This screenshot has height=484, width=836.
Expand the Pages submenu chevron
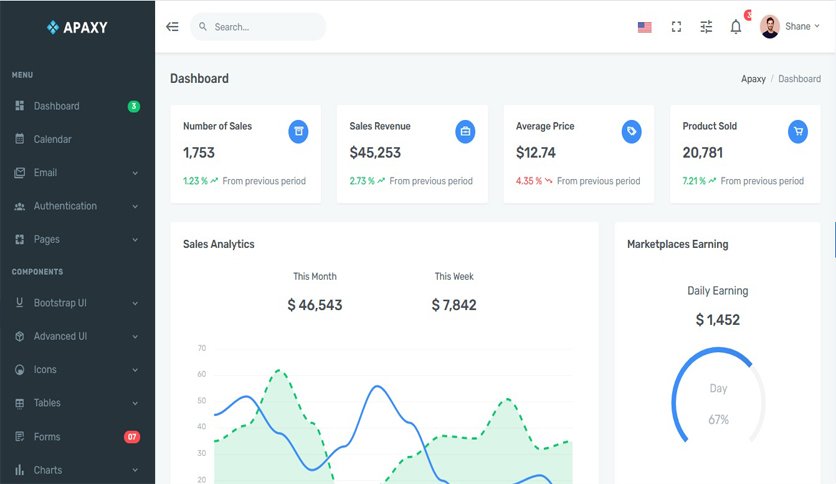click(135, 240)
